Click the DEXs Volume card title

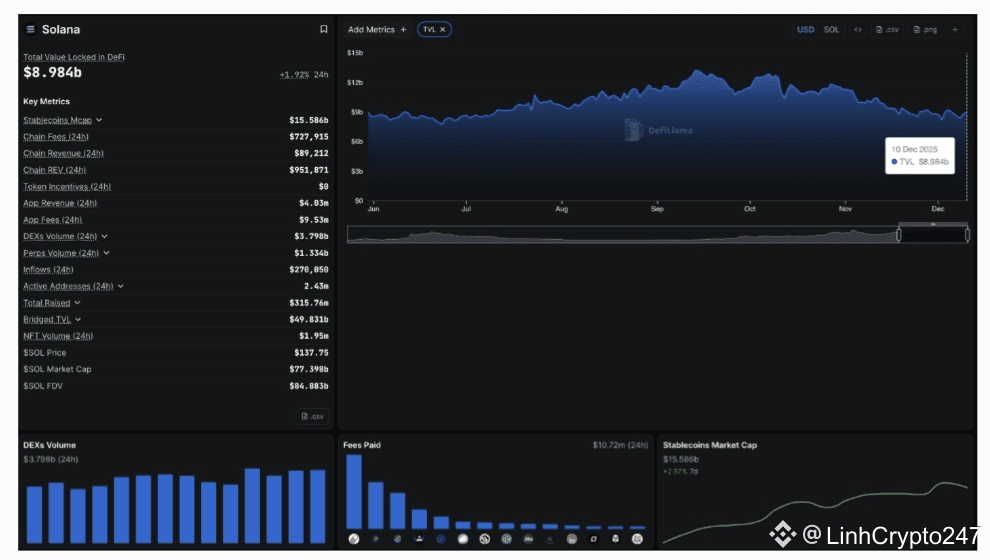[x=49, y=445]
